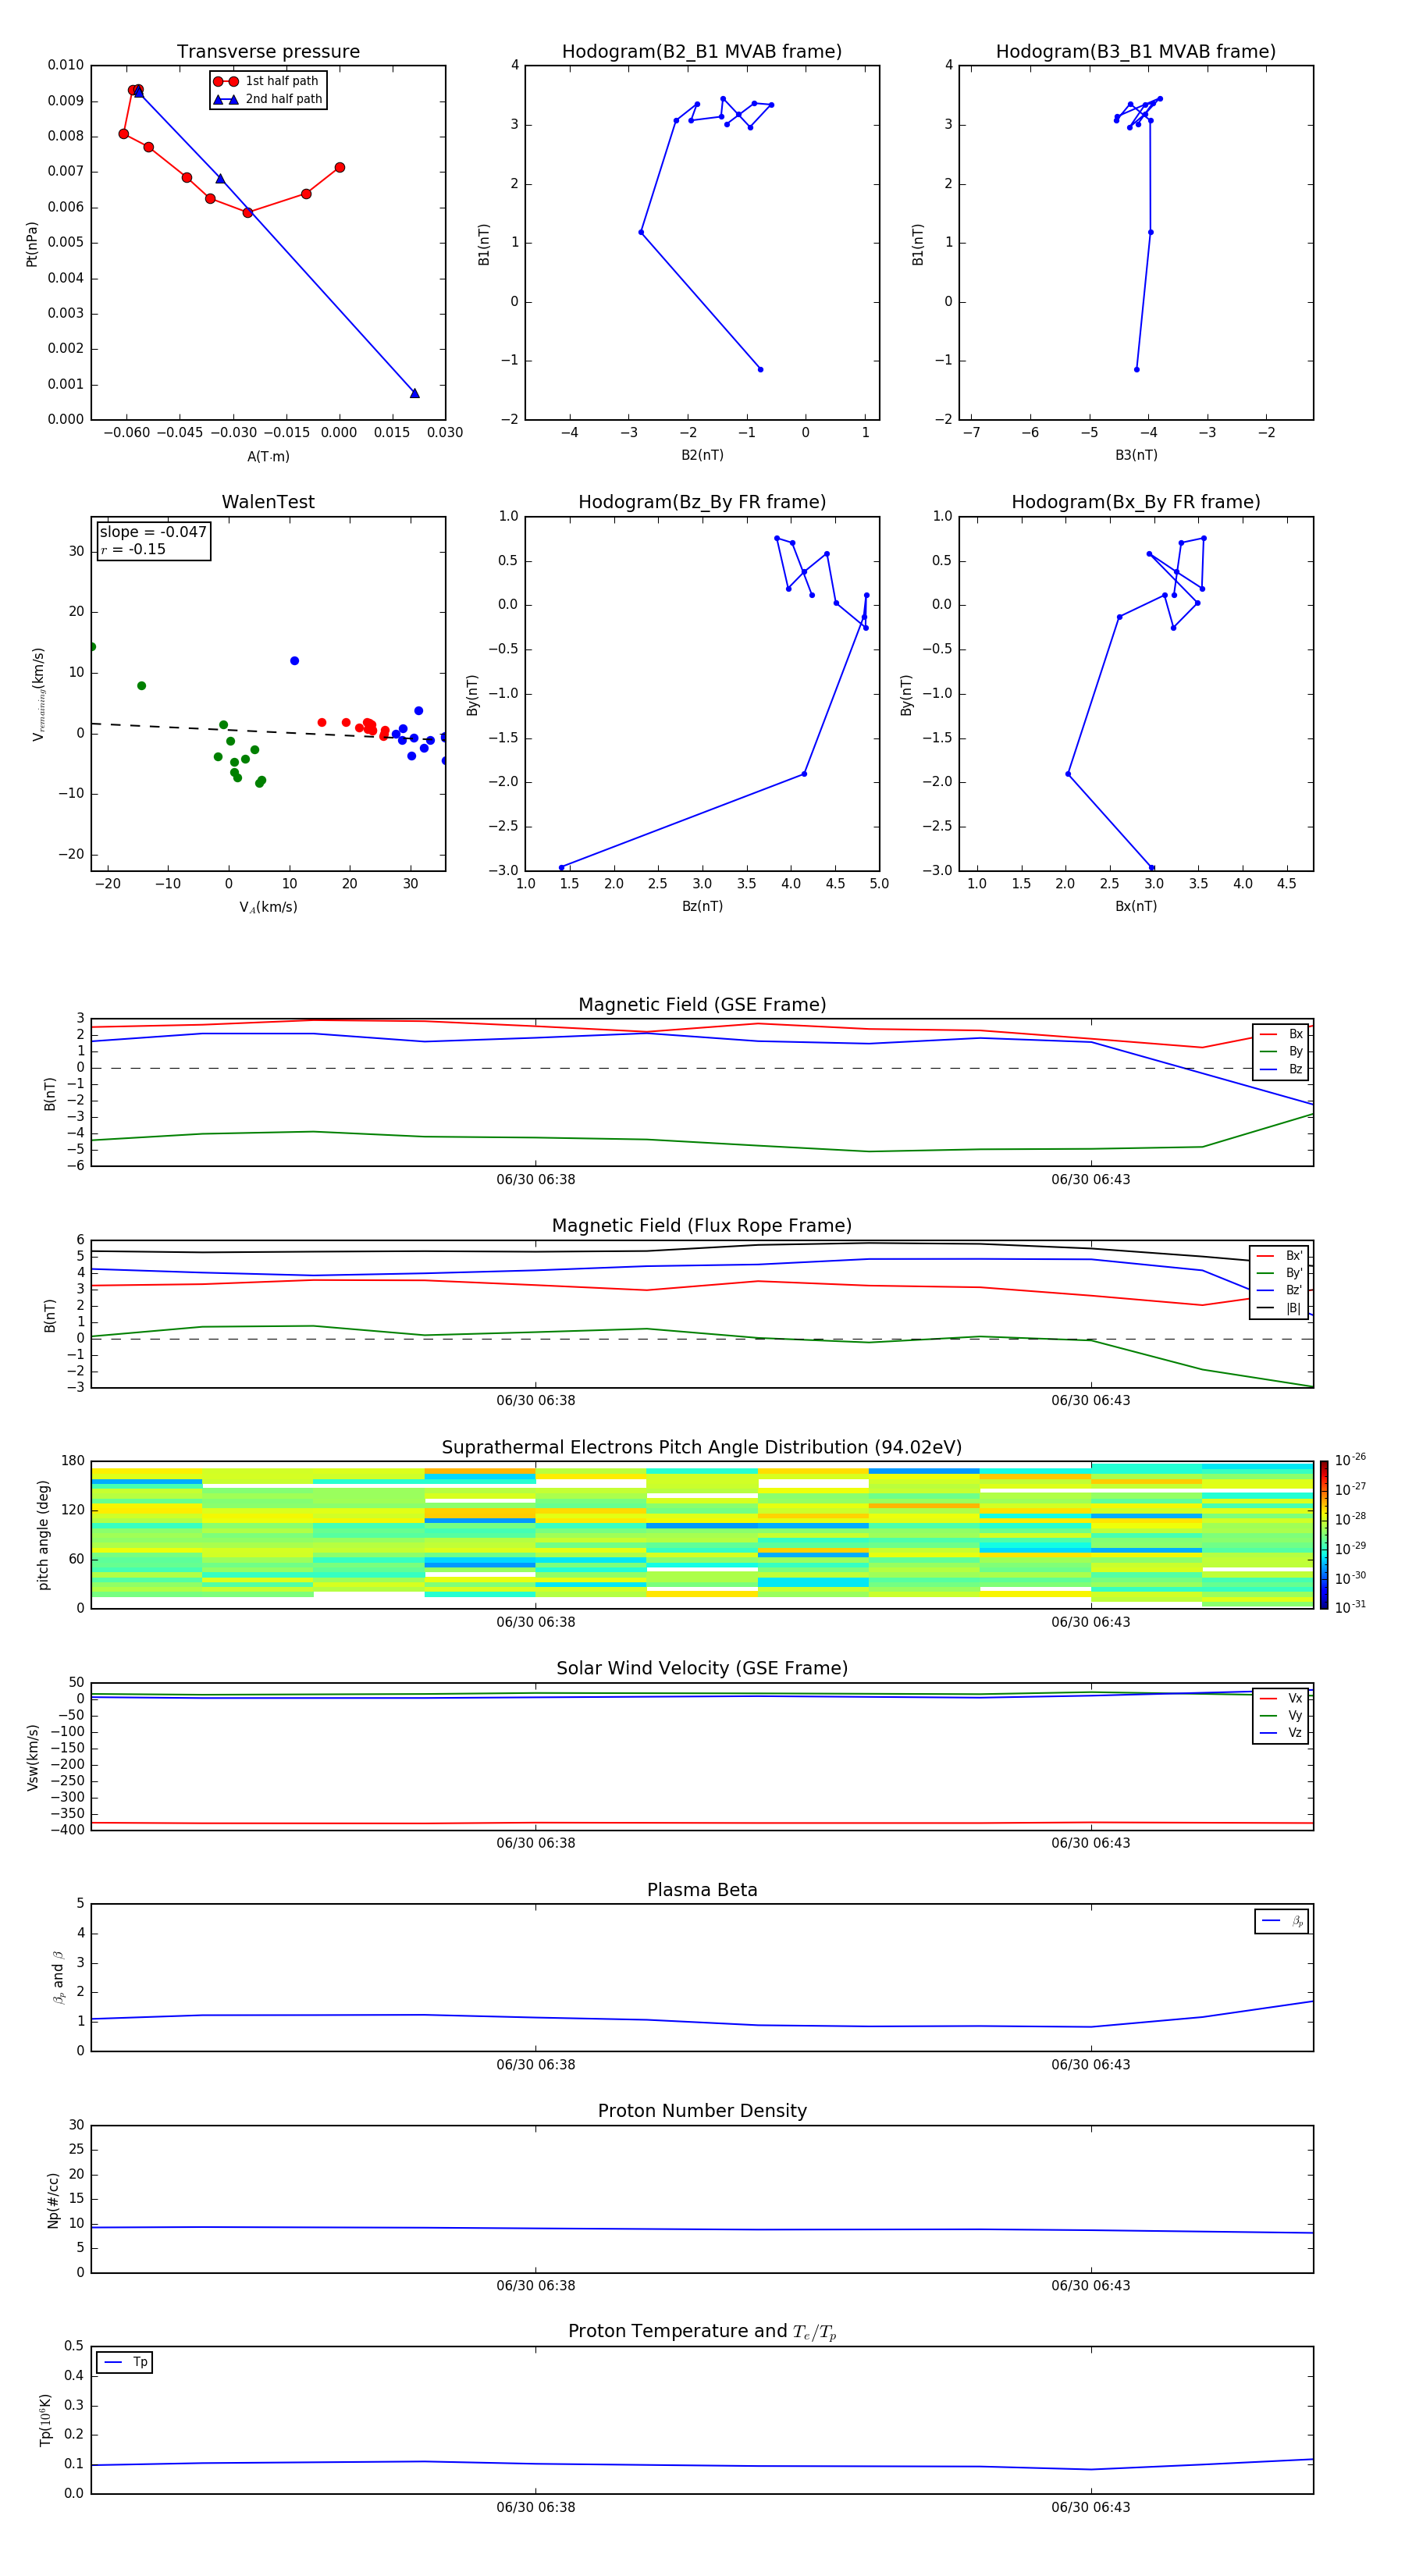
Task: Click the "B3(nT)" x-axis label
Action: coord(1136,455)
